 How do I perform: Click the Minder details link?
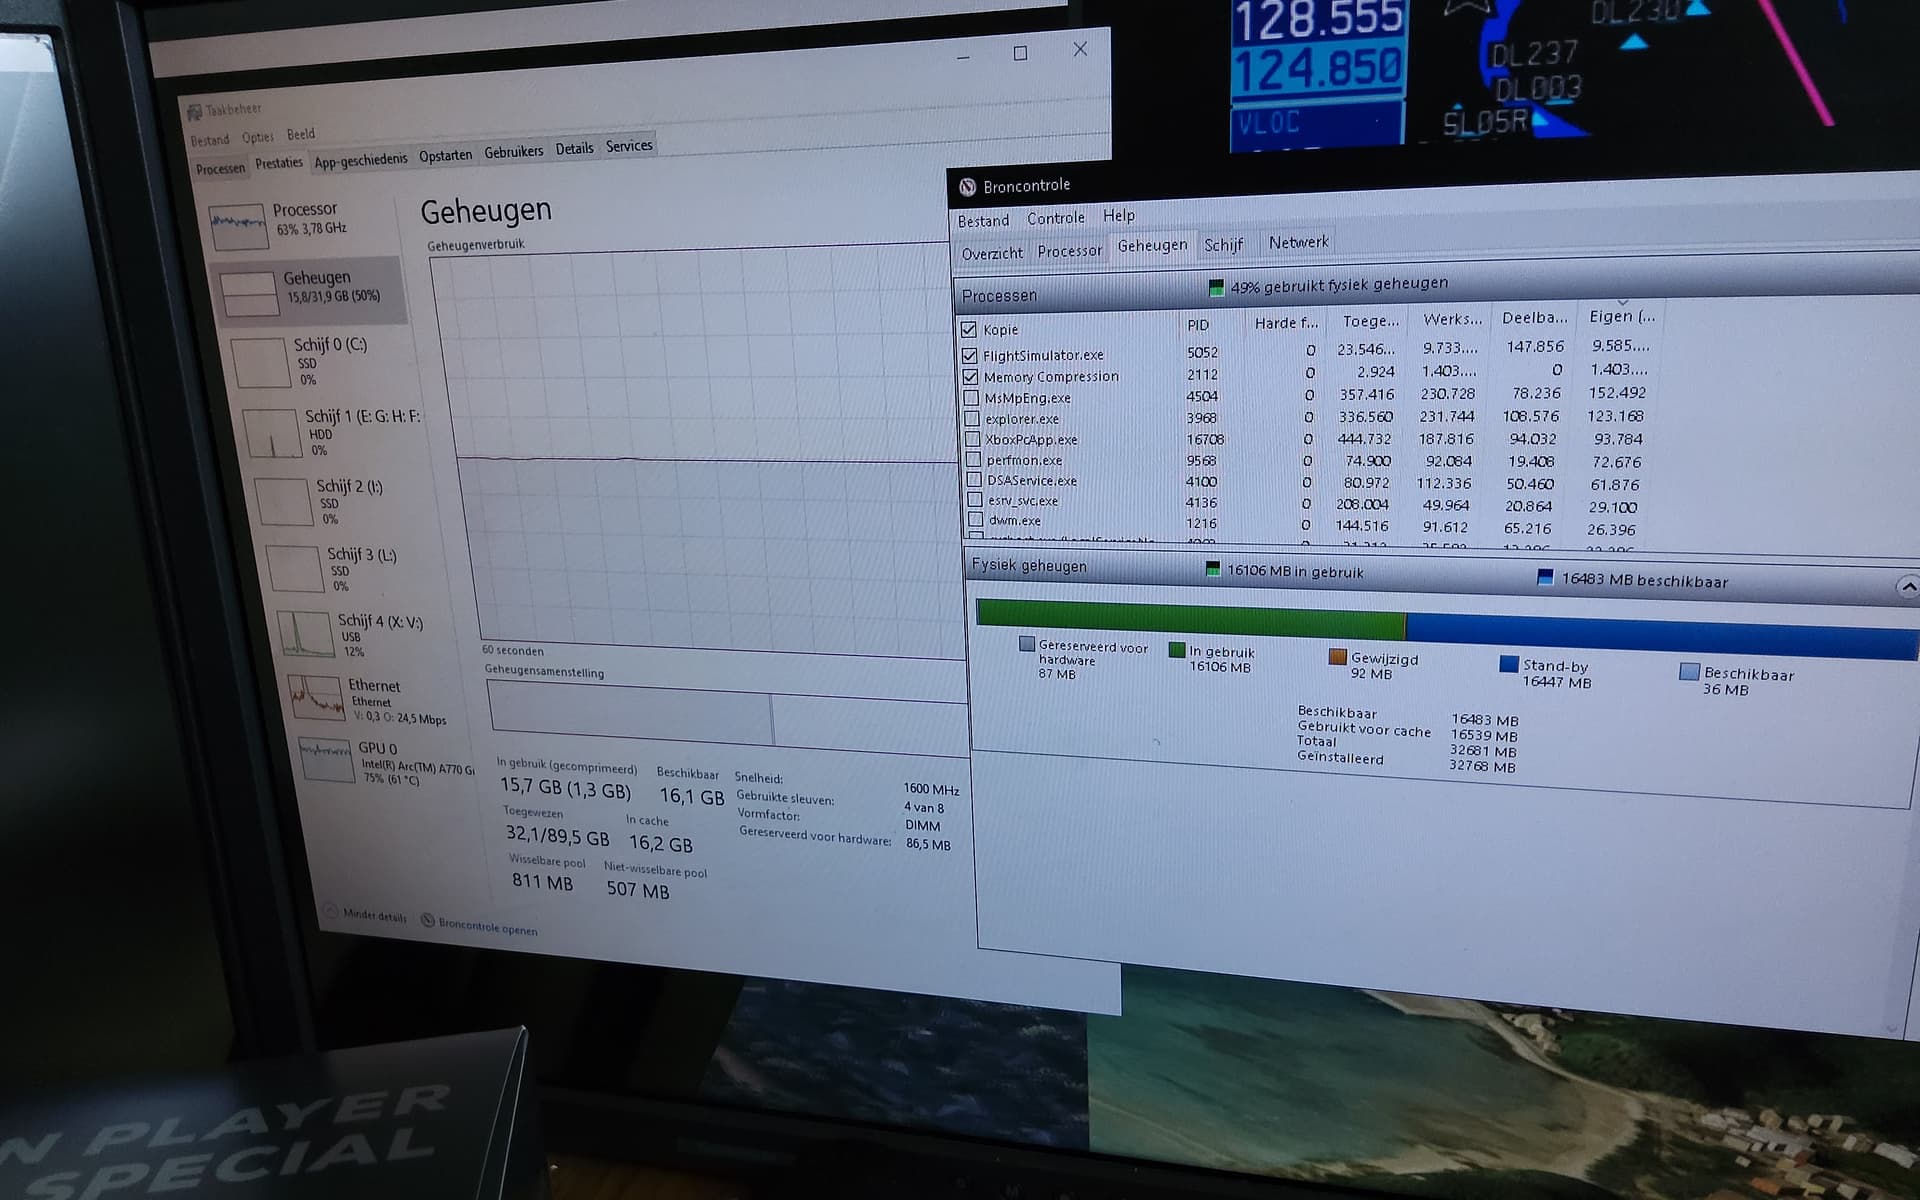pos(374,916)
